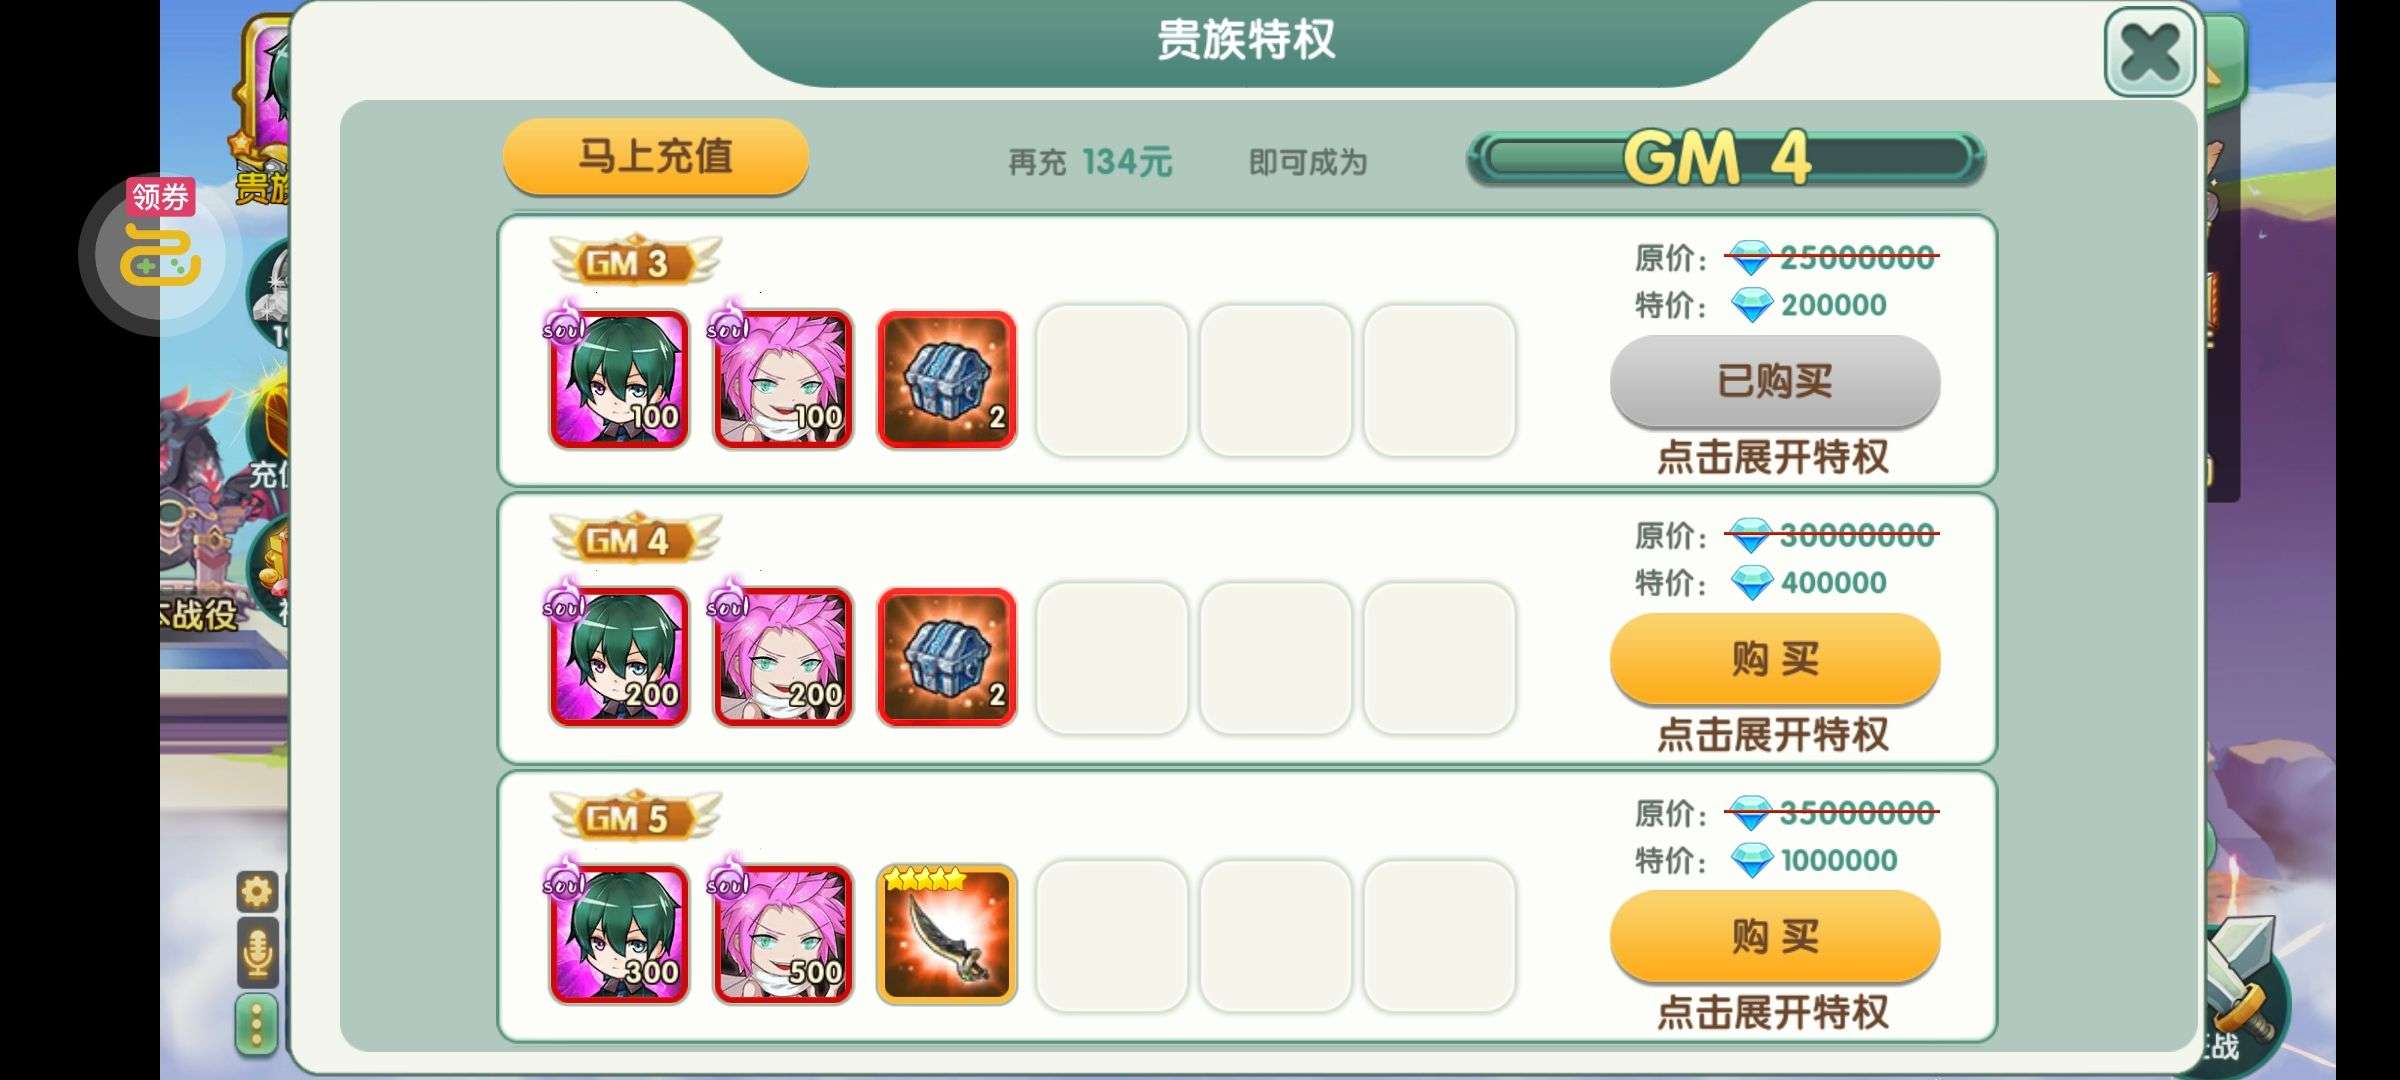Close the 贵族特权 window

click(x=2150, y=52)
